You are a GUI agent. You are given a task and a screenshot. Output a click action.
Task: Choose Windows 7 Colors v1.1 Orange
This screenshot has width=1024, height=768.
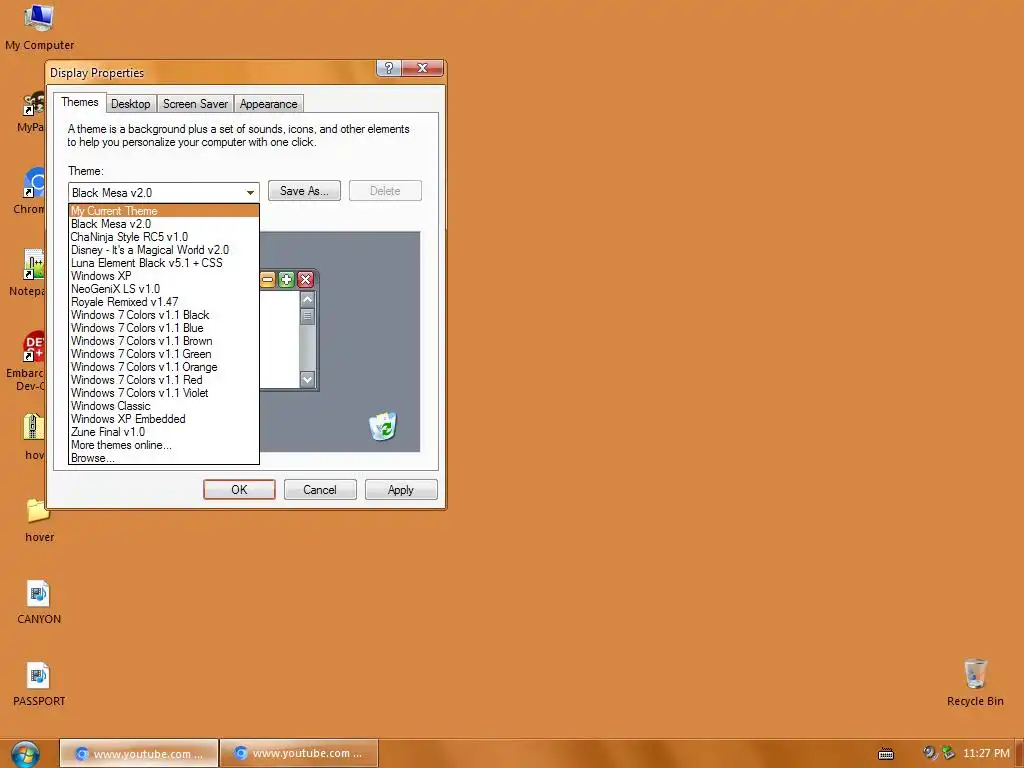(x=164, y=367)
